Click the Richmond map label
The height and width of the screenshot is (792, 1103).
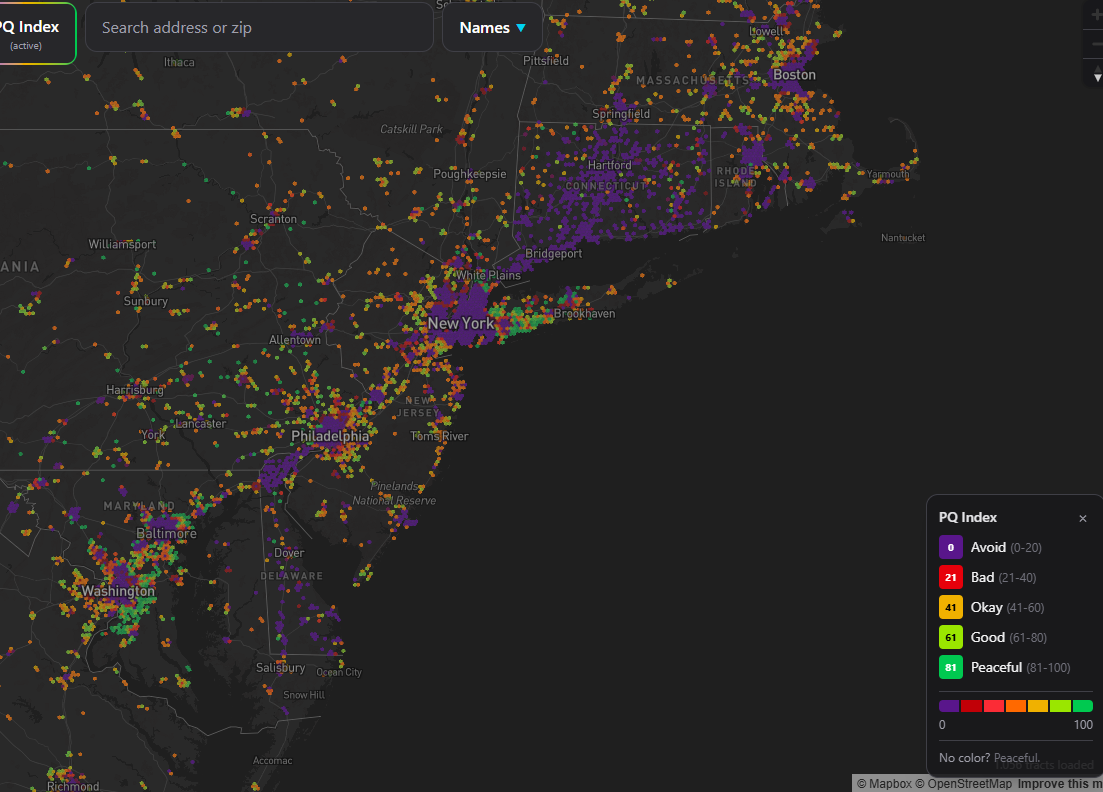(73, 786)
